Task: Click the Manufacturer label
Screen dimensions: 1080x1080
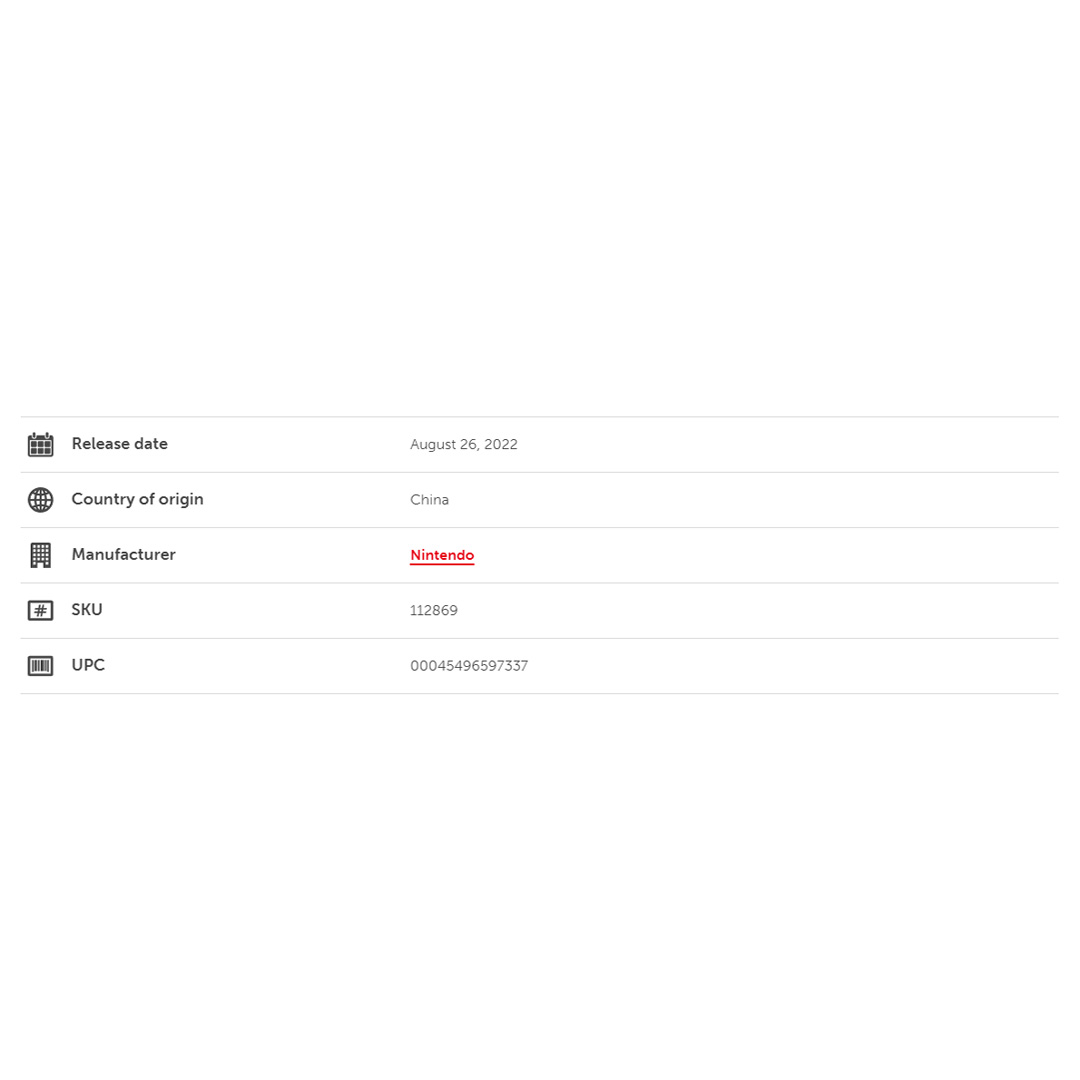Action: [x=123, y=555]
